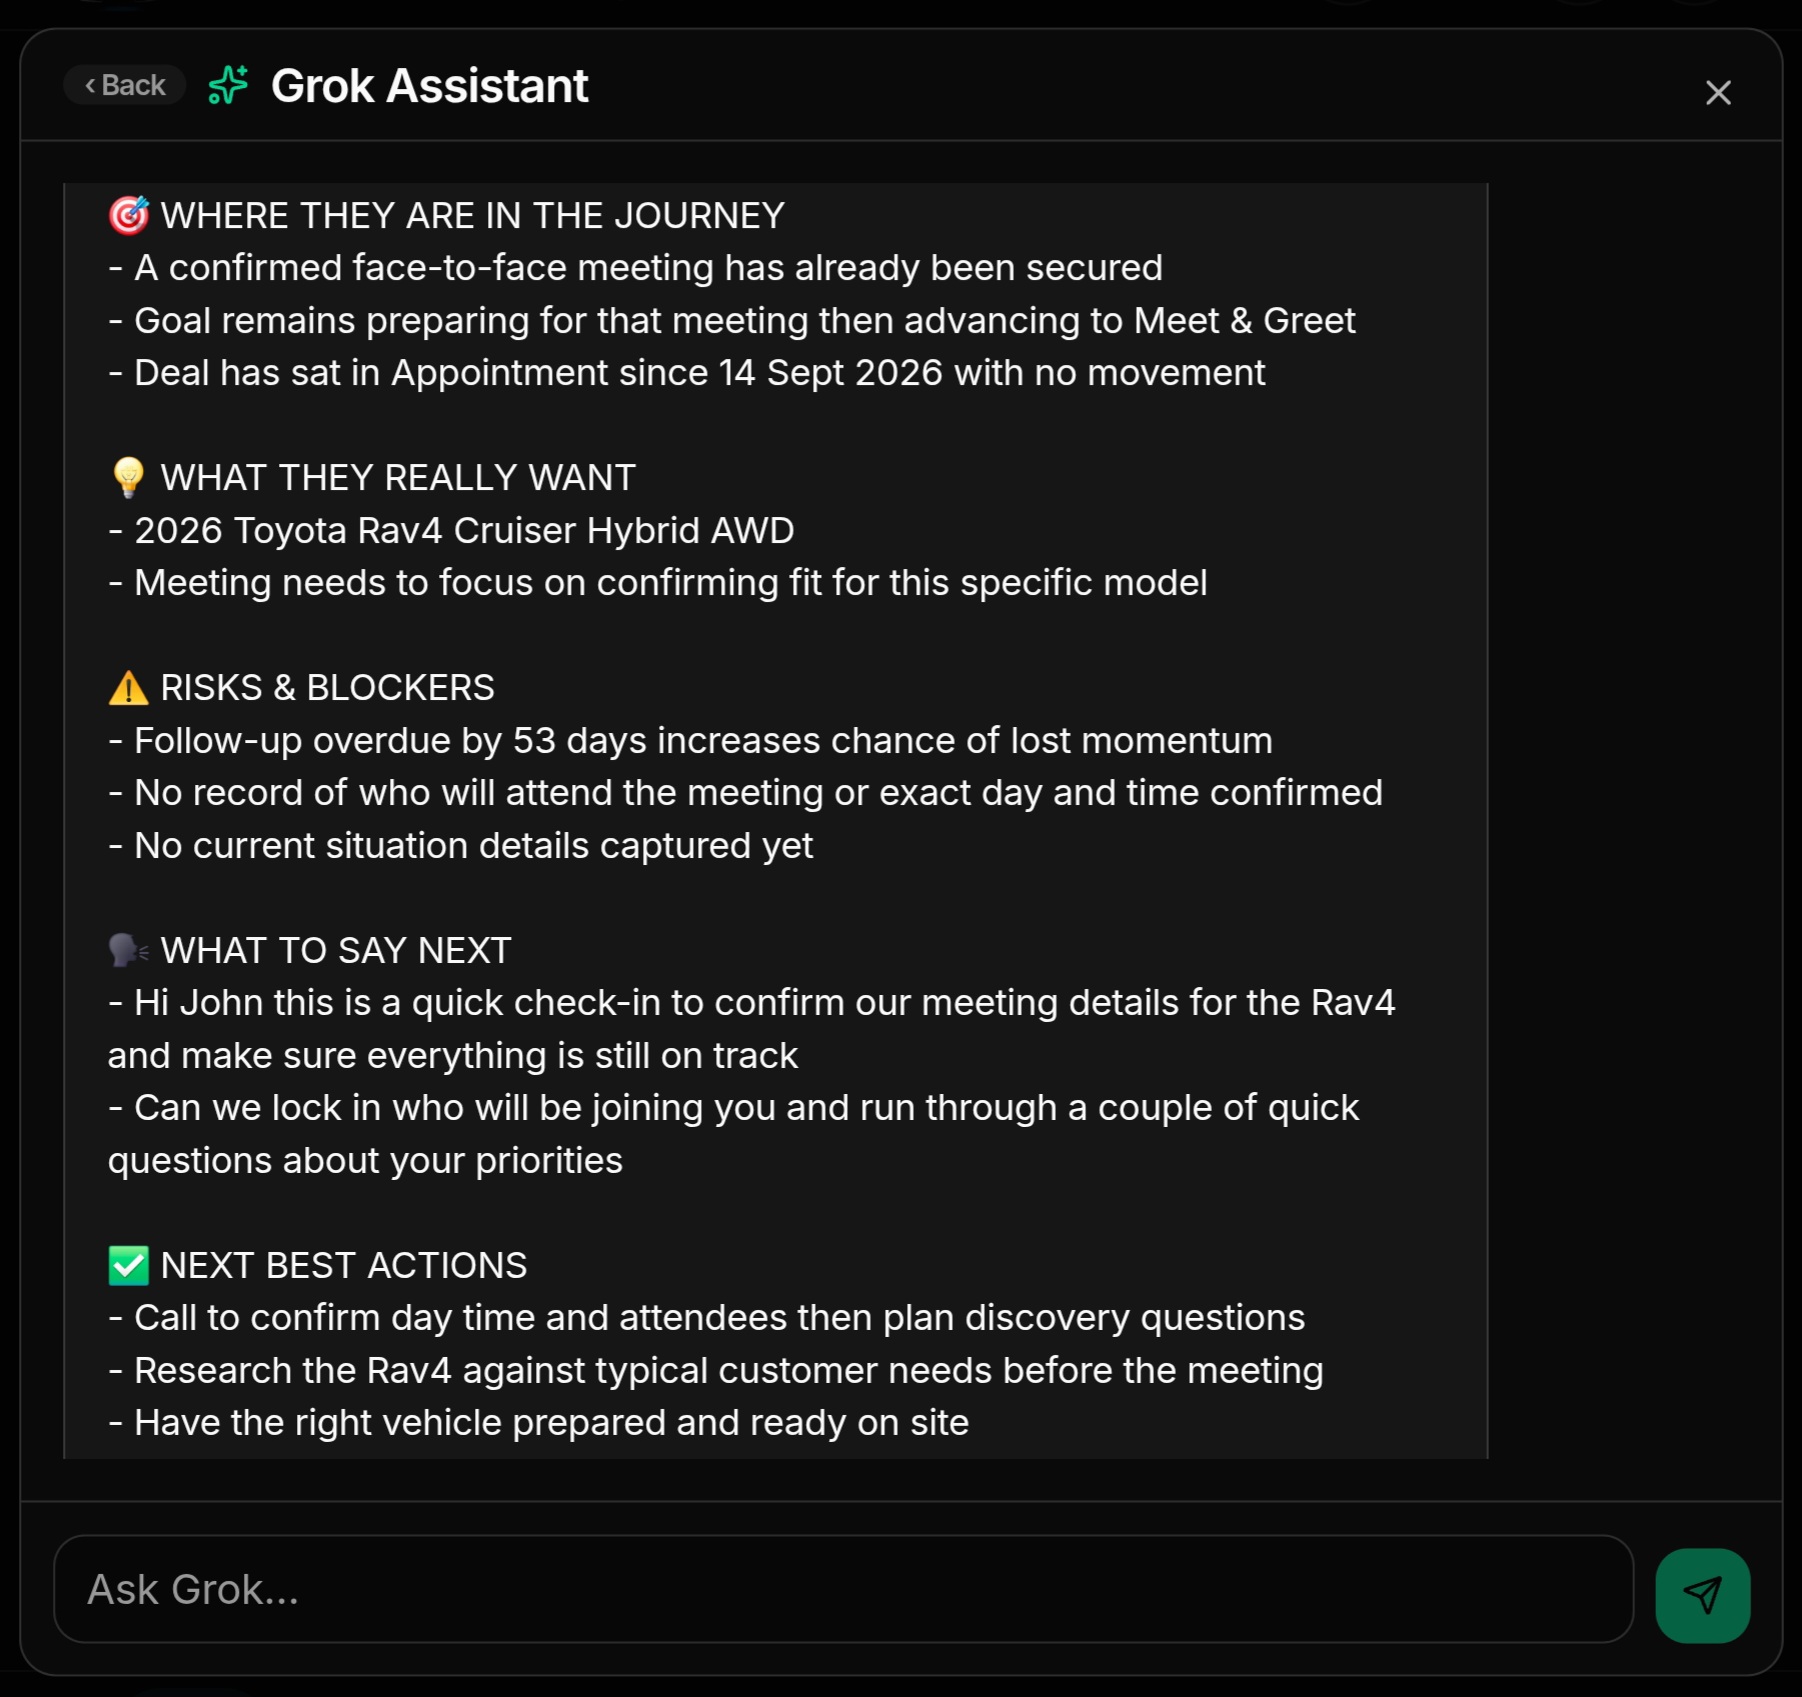Click line 'Goal remains preparing for that meeting'
The height and width of the screenshot is (1697, 1802).
731,321
